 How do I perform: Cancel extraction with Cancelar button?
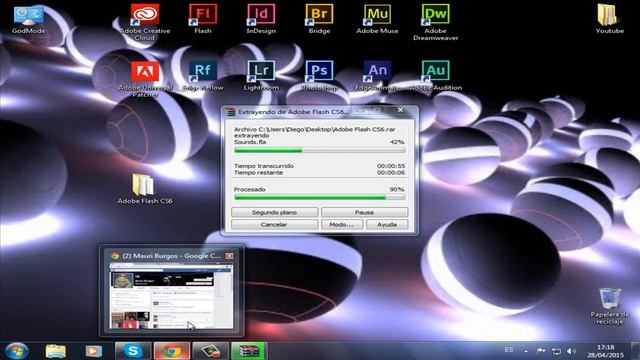274,224
